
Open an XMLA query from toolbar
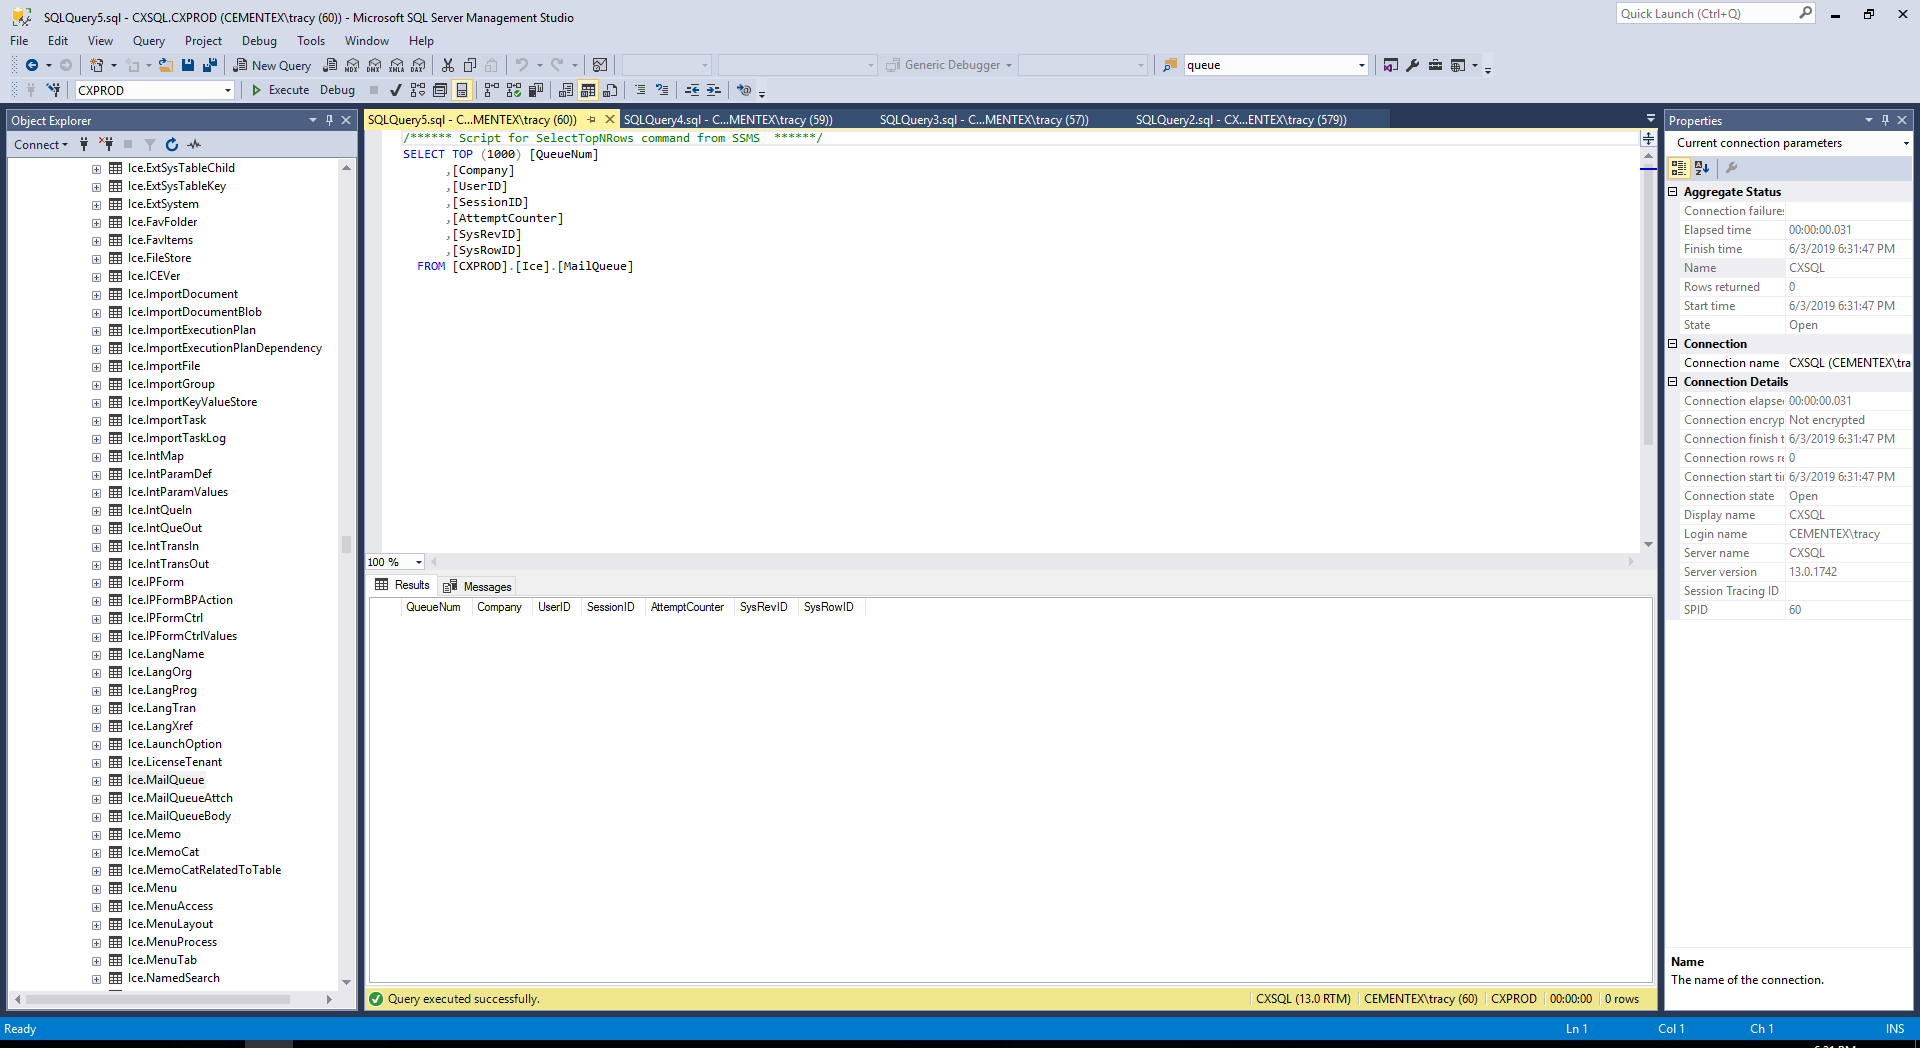[x=396, y=65]
